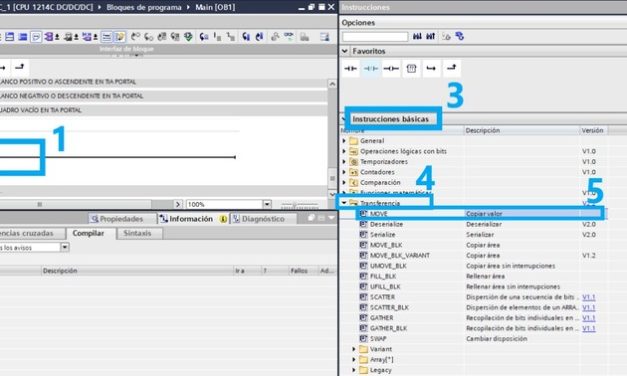Insert empty box from Favoritos
The width and height of the screenshot is (627, 376).
(x=411, y=68)
